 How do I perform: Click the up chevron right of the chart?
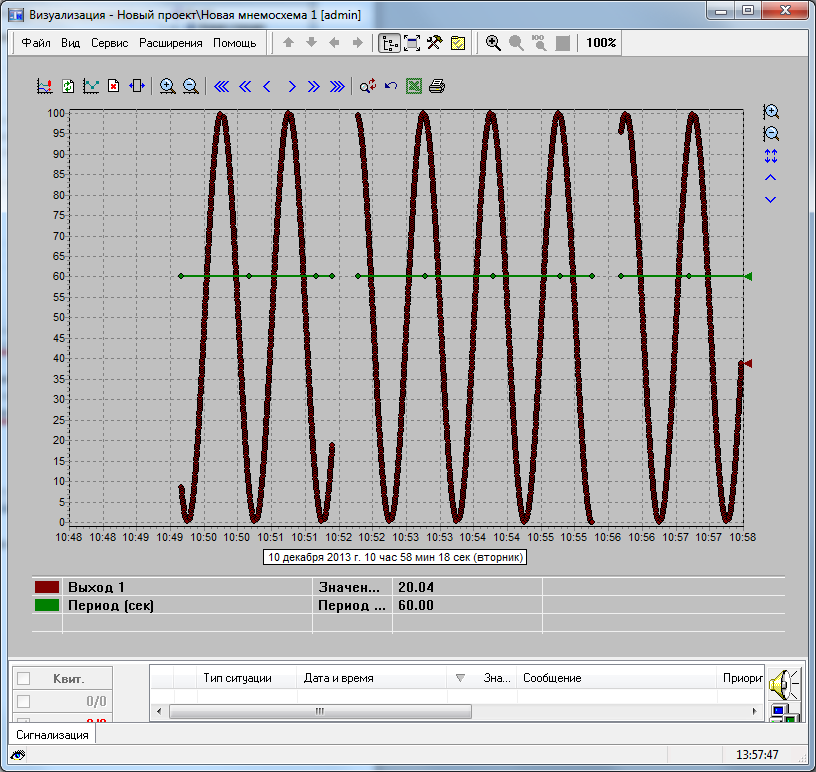click(770, 177)
